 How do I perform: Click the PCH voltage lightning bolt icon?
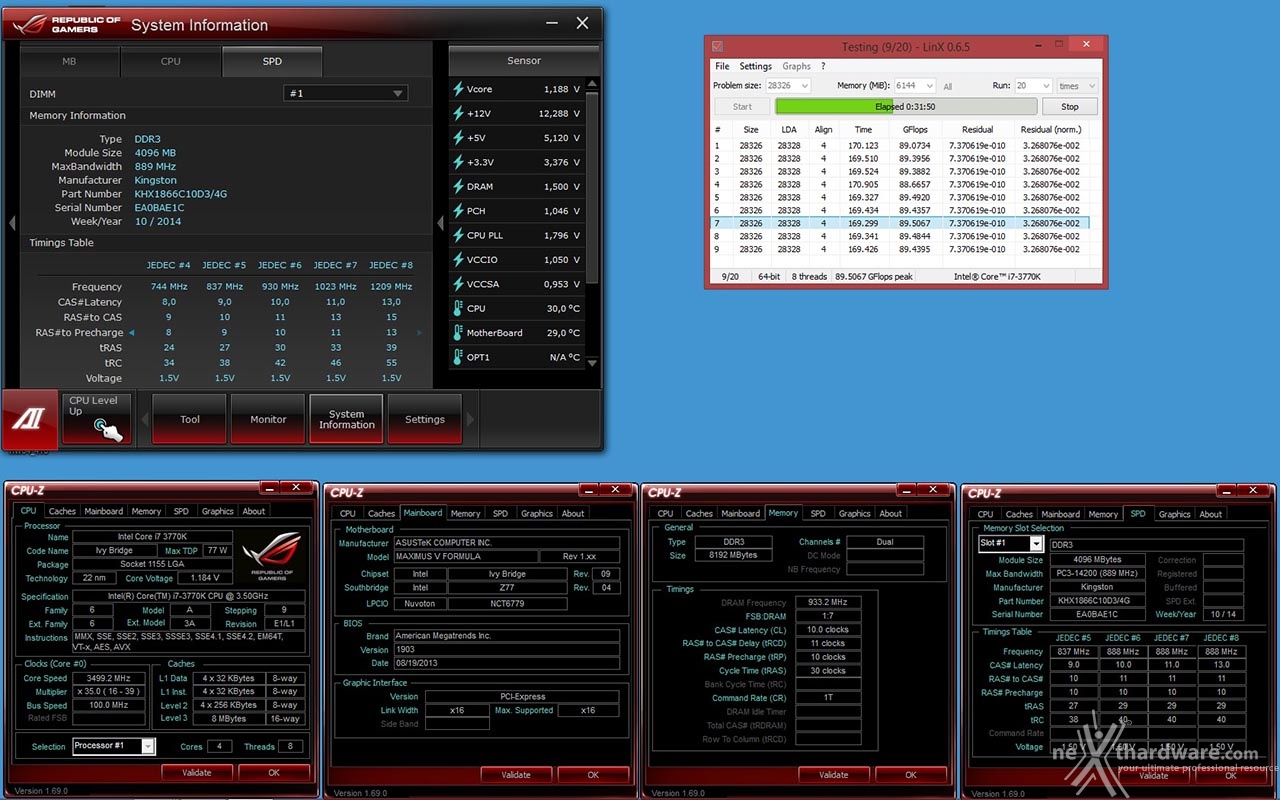tap(458, 211)
